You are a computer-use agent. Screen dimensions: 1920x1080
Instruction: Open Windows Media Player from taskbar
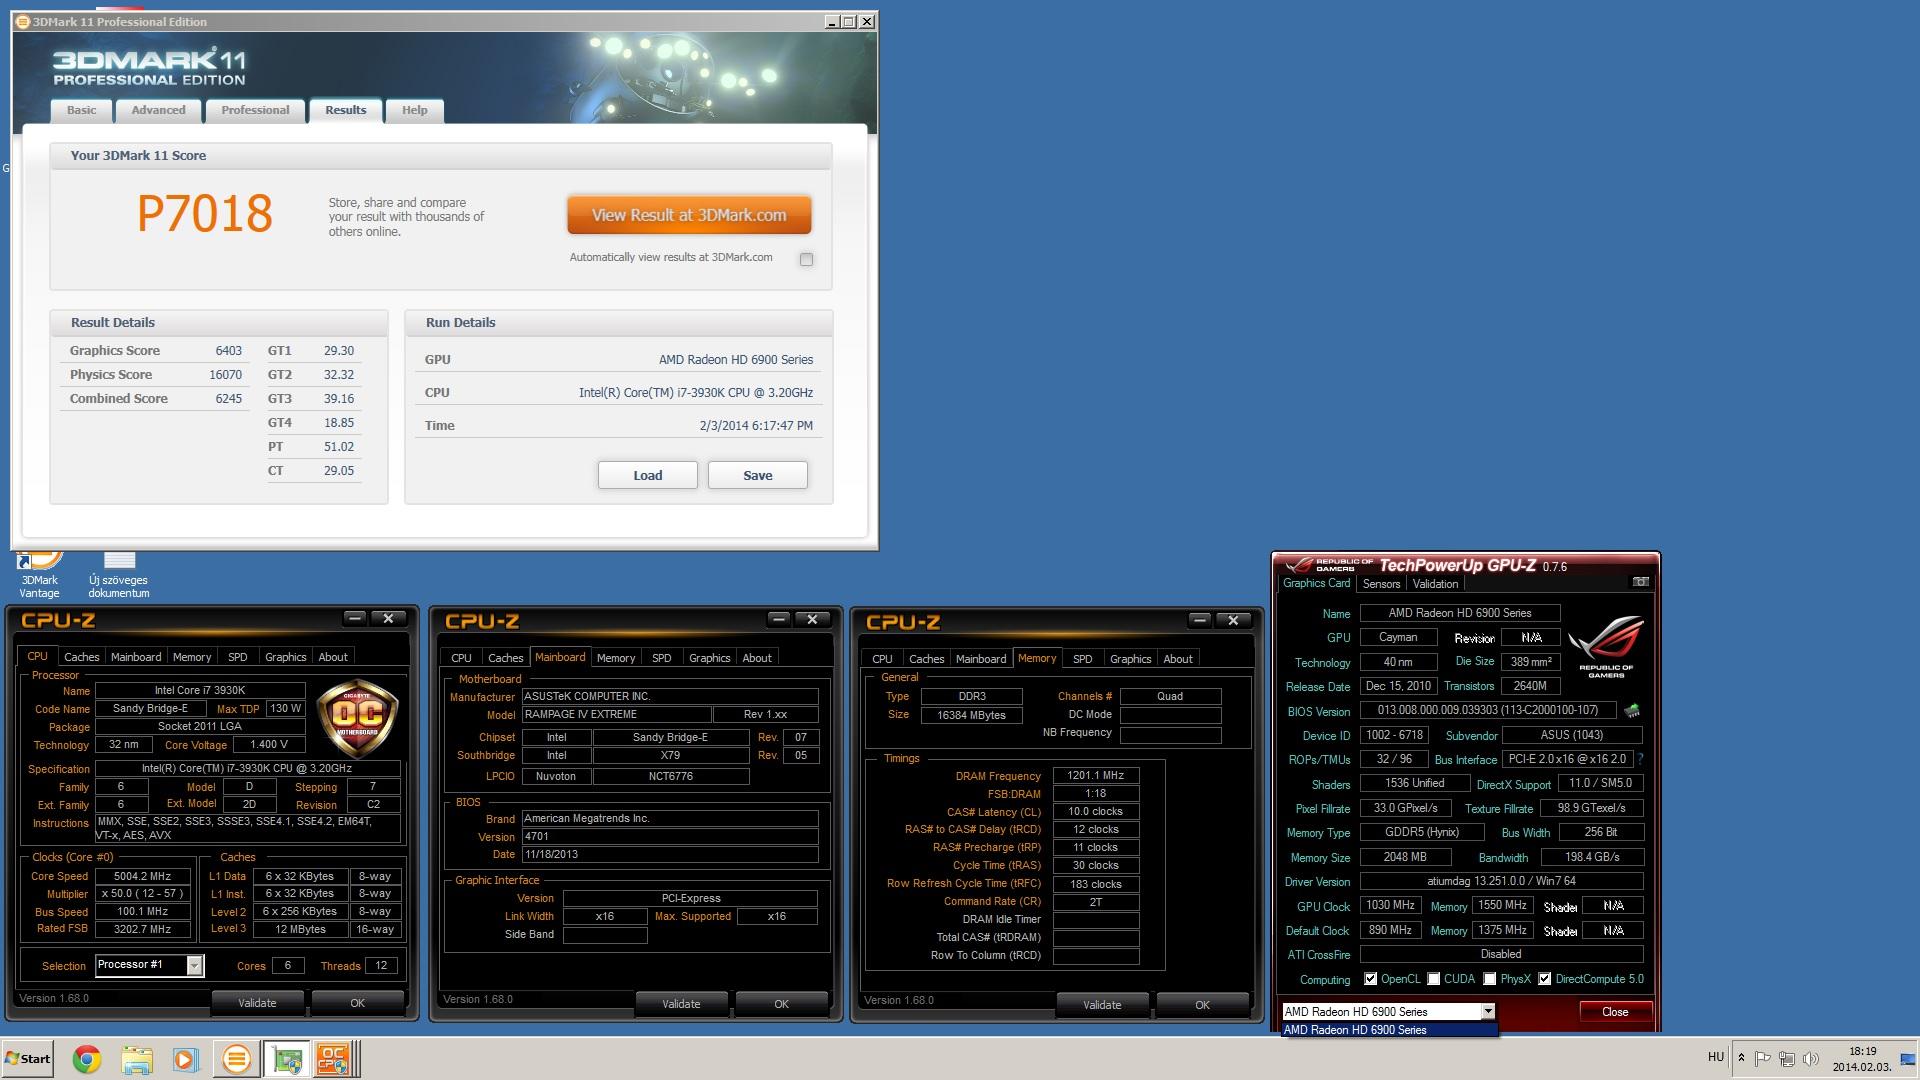click(x=185, y=1059)
